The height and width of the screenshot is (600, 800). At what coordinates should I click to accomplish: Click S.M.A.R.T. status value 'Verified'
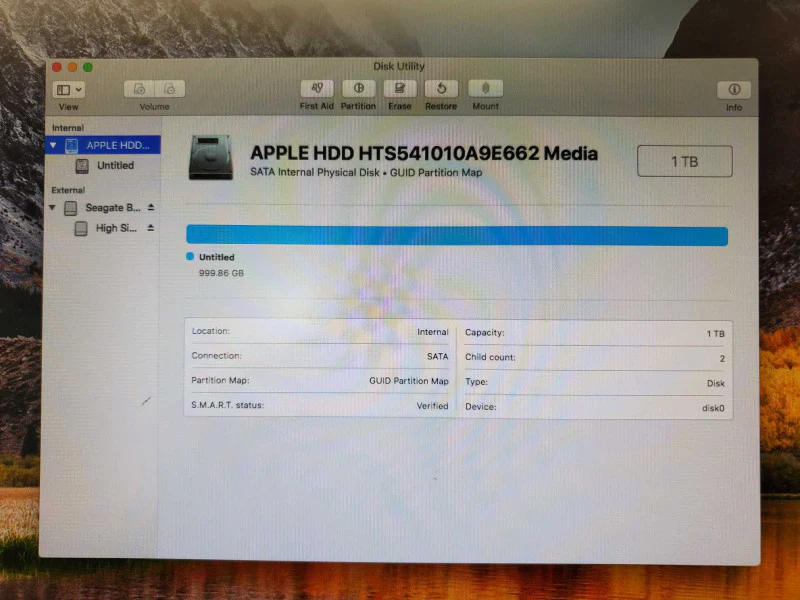[x=432, y=406]
